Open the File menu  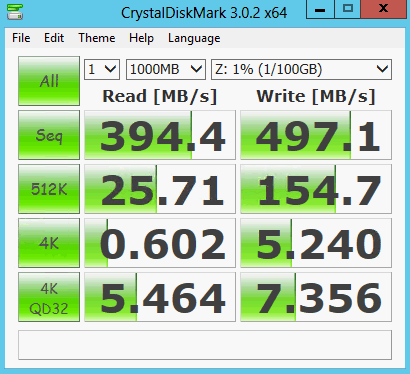21,38
